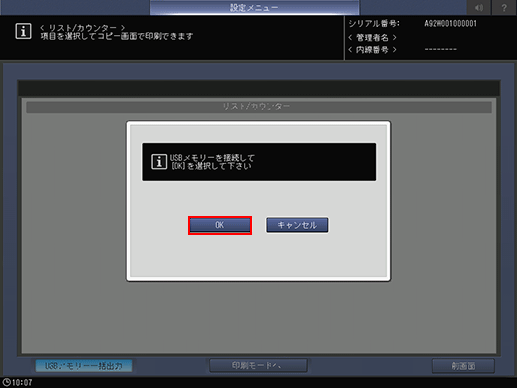Go back with the 前画面 button
This screenshot has height=388, width=517.
pos(463,366)
